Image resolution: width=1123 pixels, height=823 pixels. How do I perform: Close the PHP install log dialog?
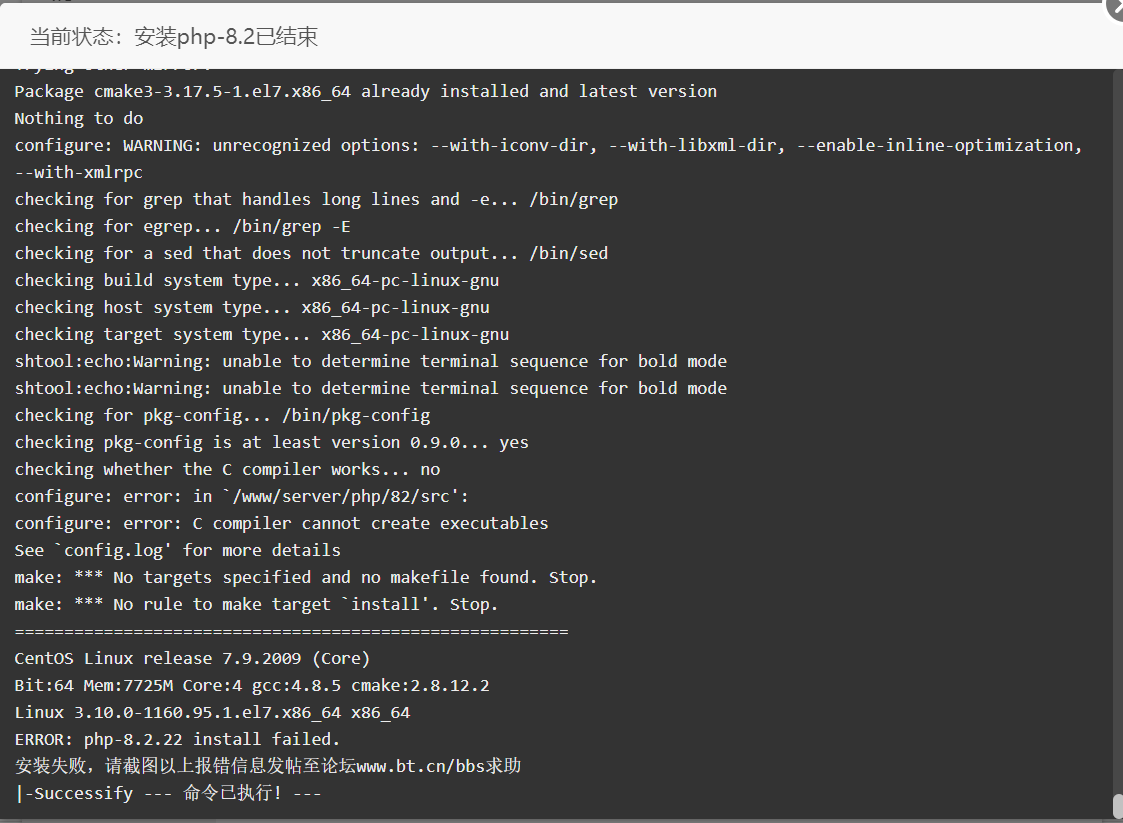coord(1115,7)
